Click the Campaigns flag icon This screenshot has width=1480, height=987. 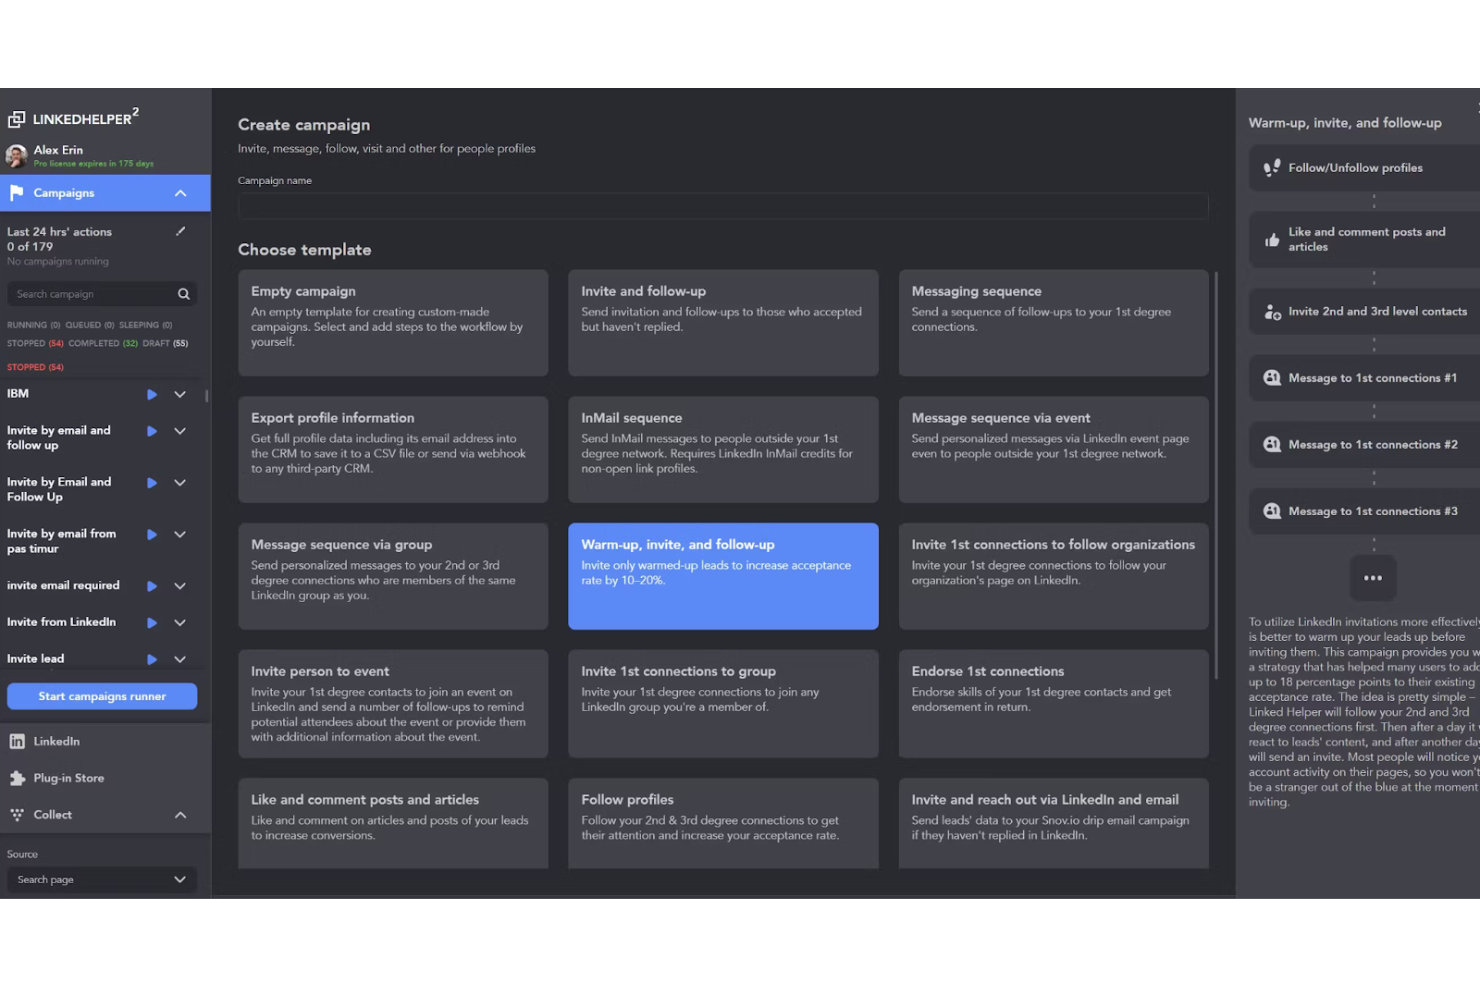point(16,193)
